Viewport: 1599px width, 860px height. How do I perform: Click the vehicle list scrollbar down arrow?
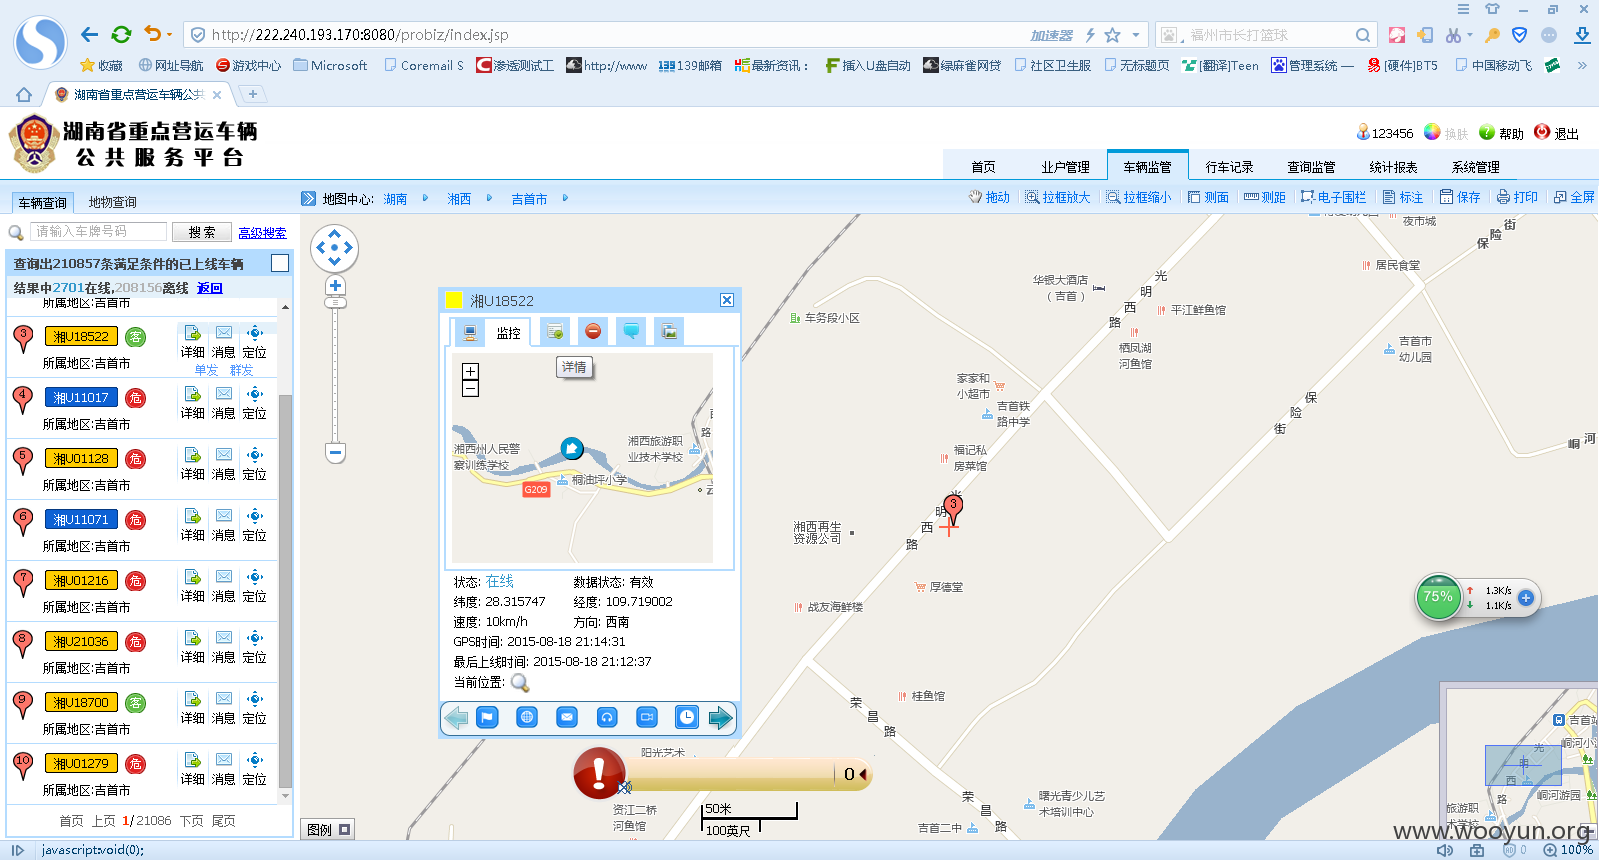point(285,796)
